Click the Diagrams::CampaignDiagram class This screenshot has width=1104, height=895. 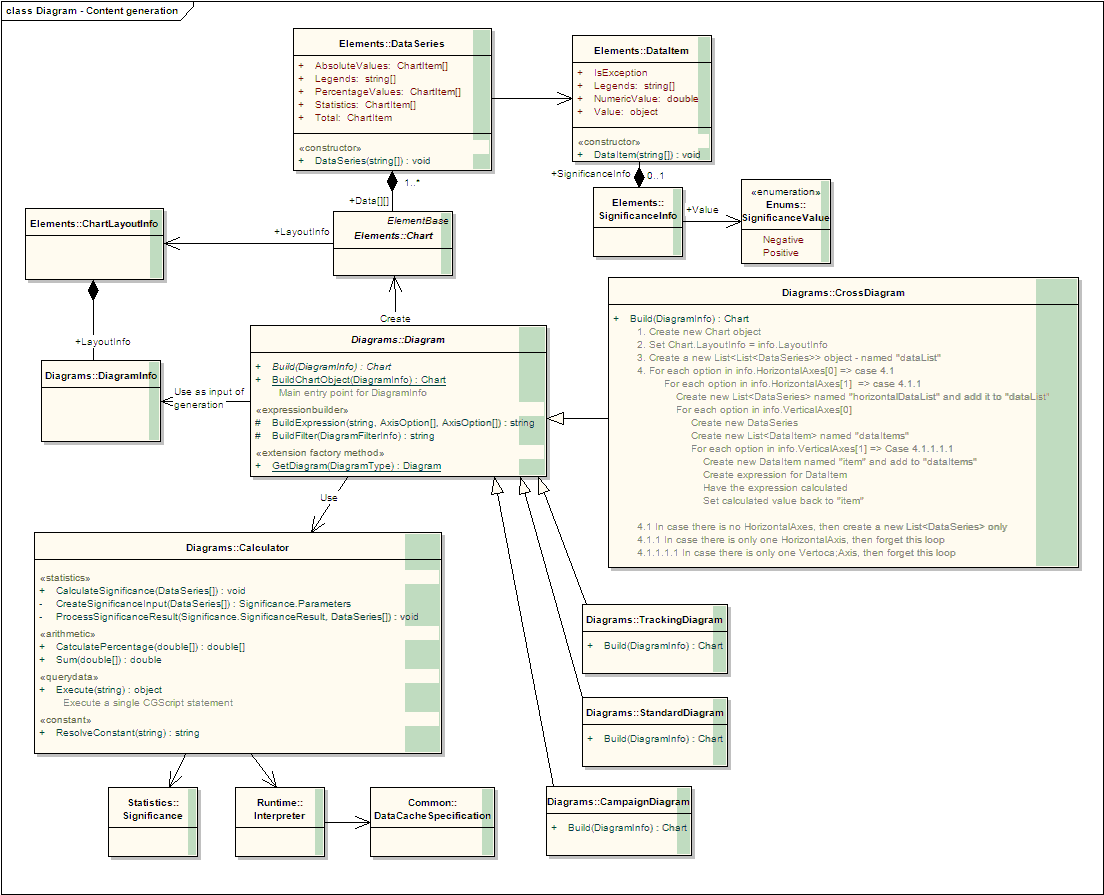click(618, 802)
